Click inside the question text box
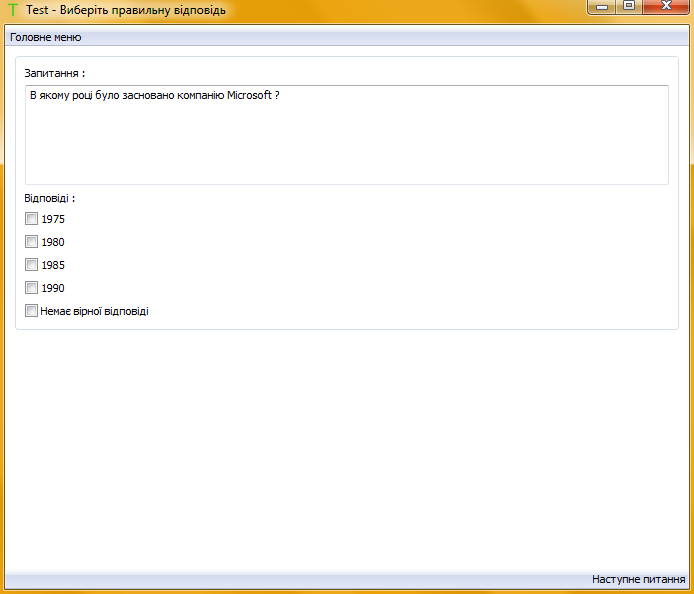Image resolution: width=694 pixels, height=594 pixels. tap(347, 135)
